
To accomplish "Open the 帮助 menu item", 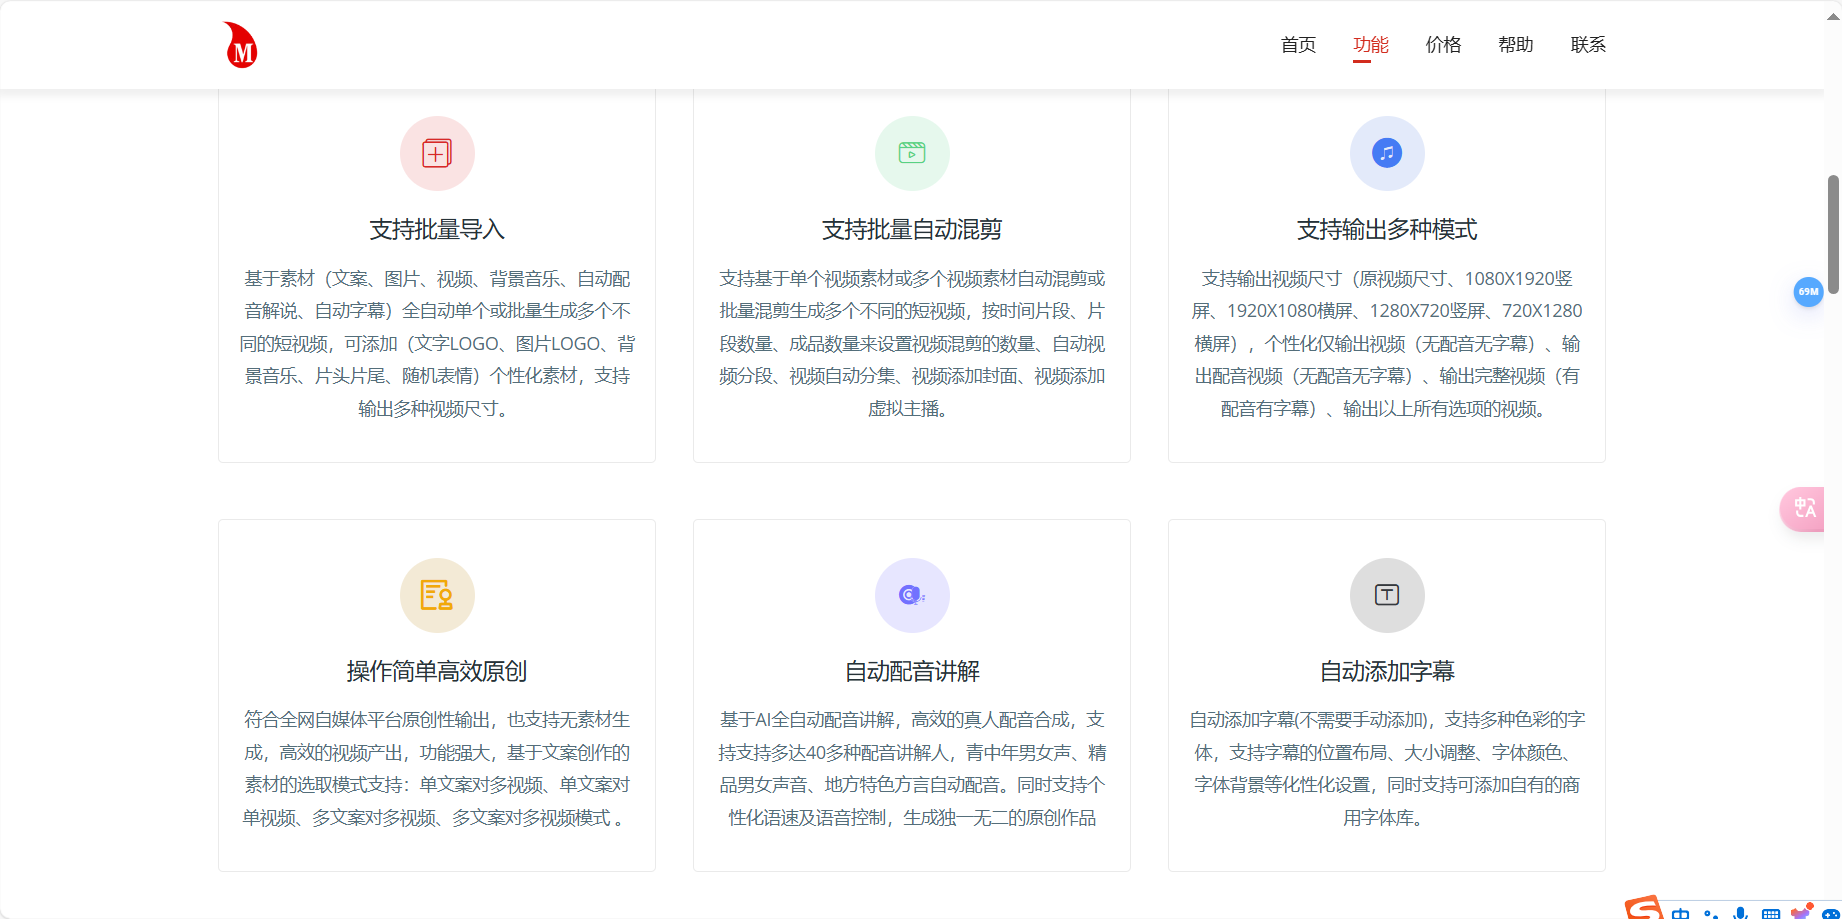I will [x=1515, y=44].
